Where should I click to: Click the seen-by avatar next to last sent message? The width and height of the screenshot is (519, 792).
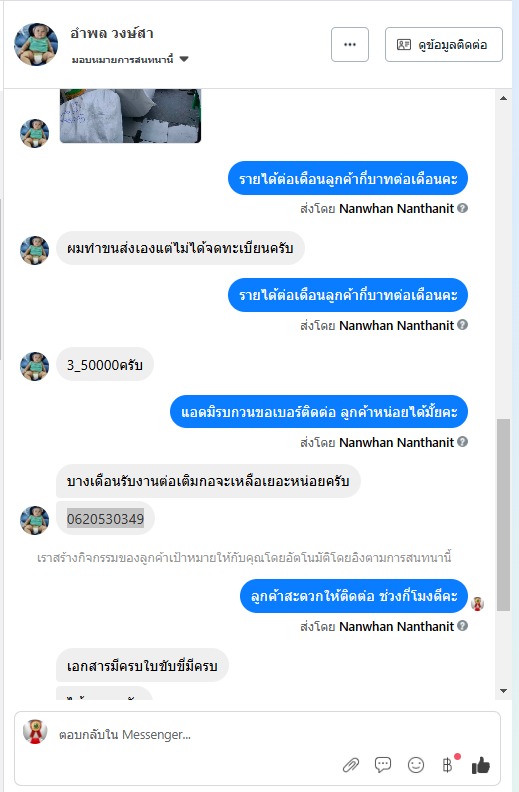pyautogui.click(x=477, y=603)
